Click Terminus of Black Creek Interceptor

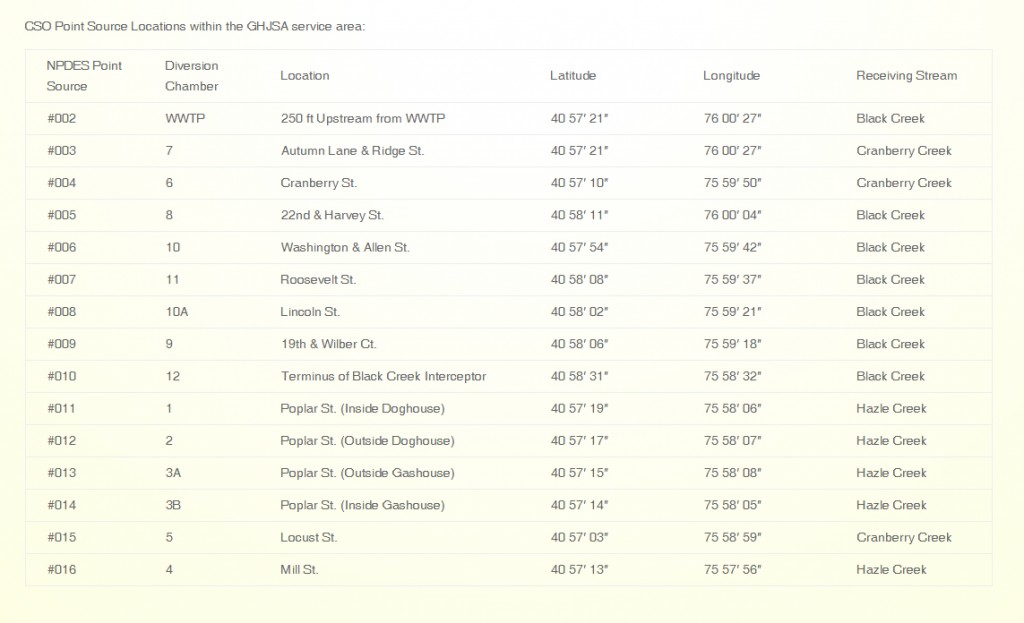383,376
